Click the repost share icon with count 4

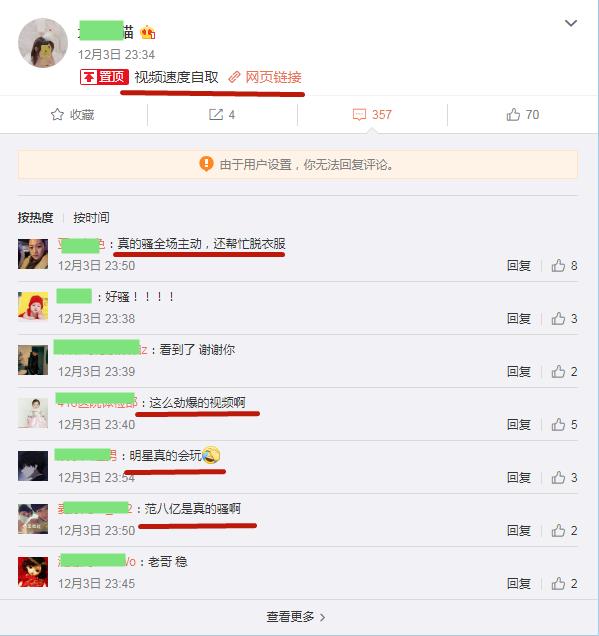216,115
